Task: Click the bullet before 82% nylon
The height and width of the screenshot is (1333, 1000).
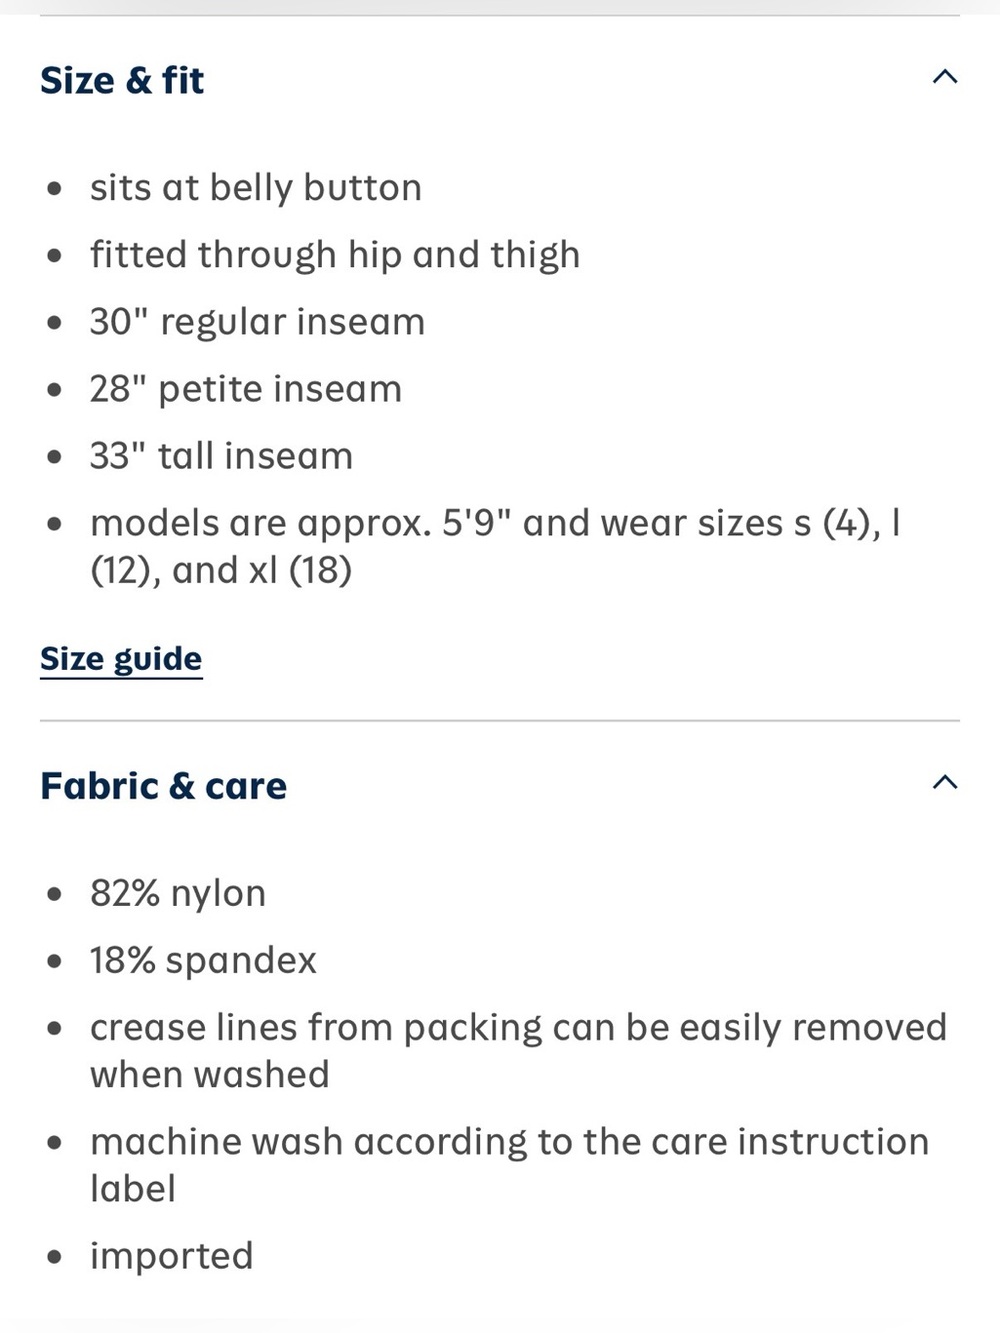Action: click(x=55, y=893)
